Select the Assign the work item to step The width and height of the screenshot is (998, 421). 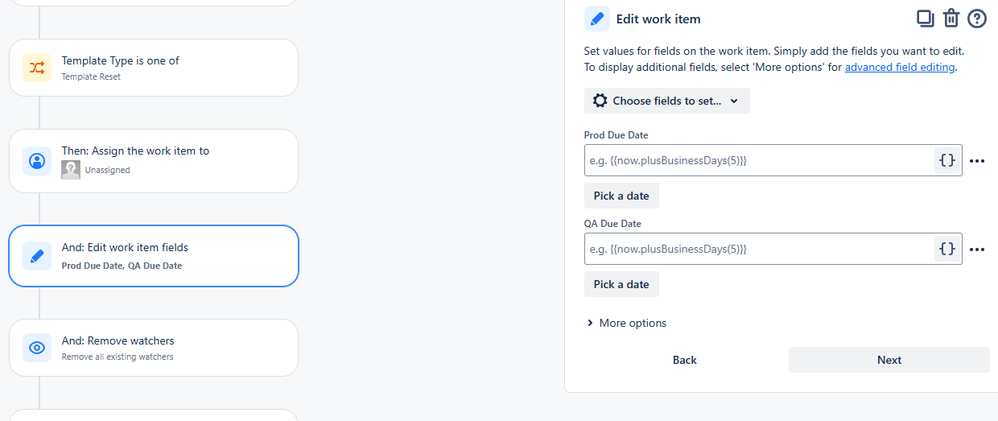[x=153, y=161]
